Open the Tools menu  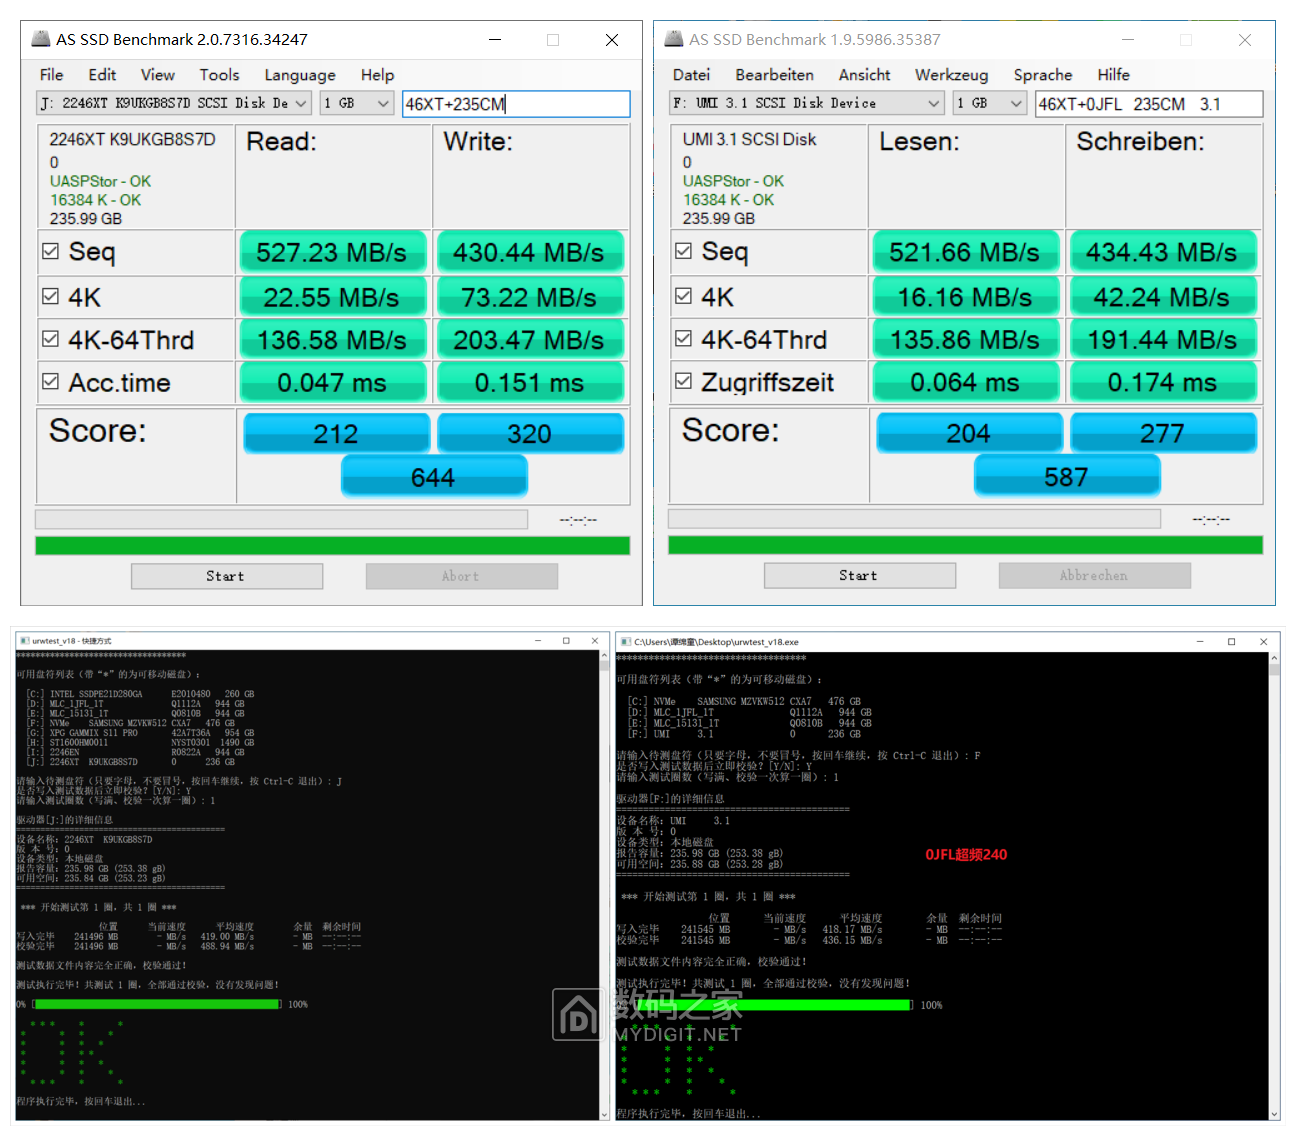click(219, 74)
